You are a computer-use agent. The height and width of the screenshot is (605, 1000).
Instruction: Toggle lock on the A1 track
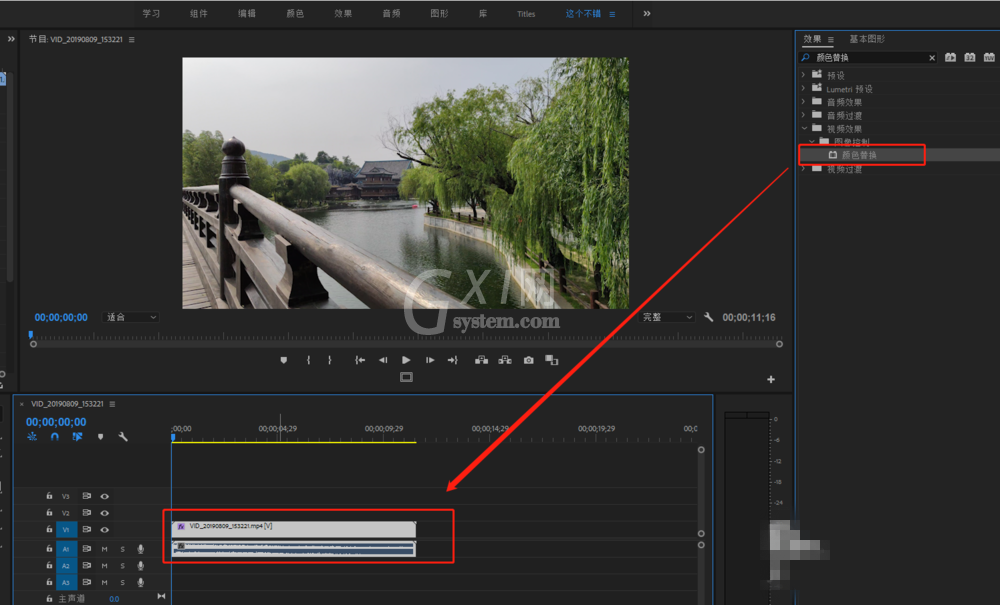click(x=49, y=548)
